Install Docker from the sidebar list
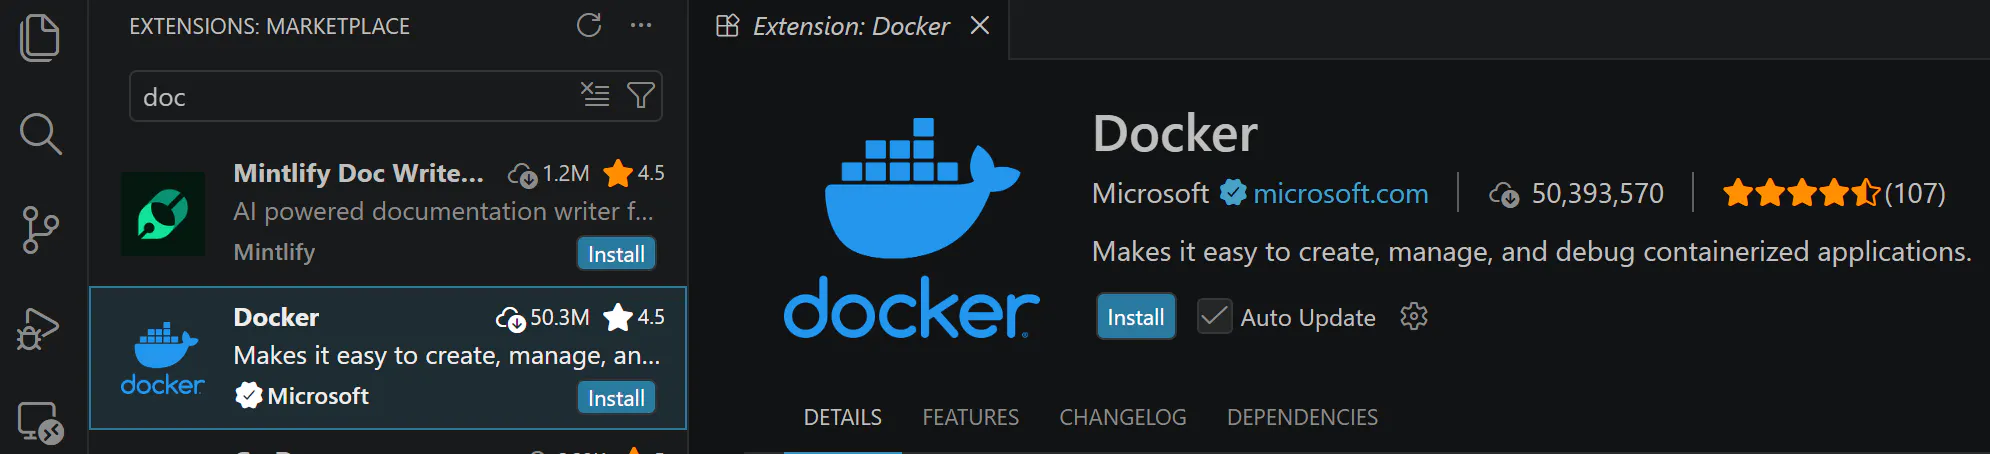 click(x=616, y=398)
